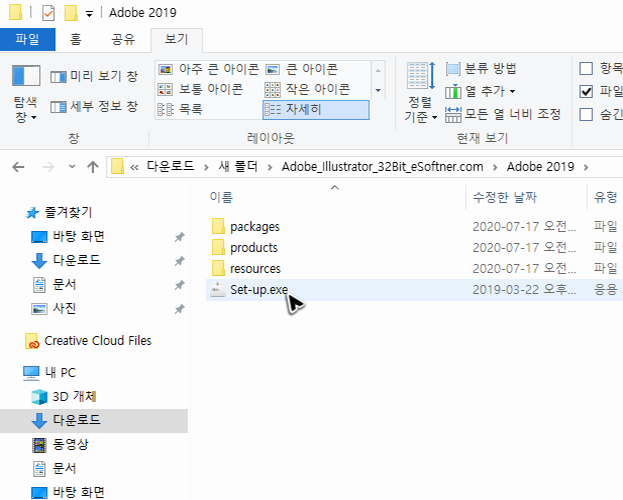Click 모든 열 너비 조정 button

[503, 114]
